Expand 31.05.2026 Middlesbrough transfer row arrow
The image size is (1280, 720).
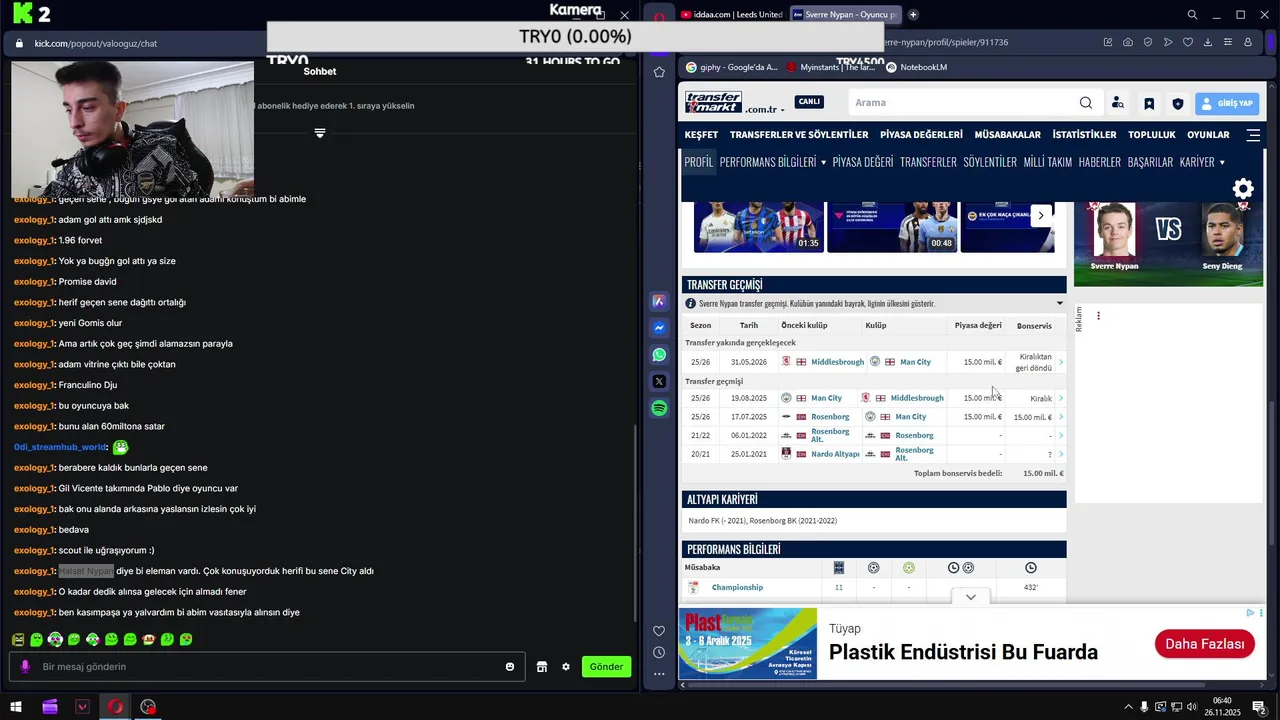click(1061, 362)
